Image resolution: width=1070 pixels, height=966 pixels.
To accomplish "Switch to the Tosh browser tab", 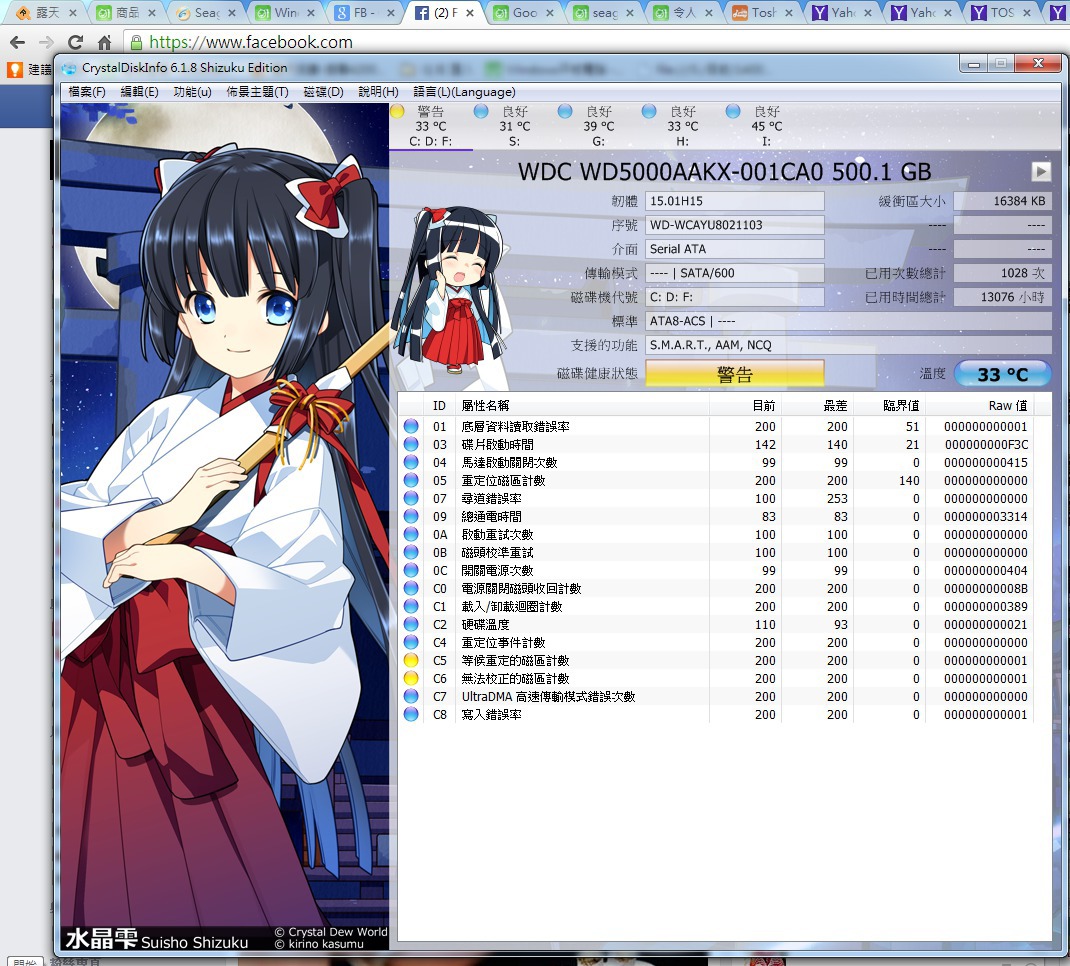I will point(763,12).
